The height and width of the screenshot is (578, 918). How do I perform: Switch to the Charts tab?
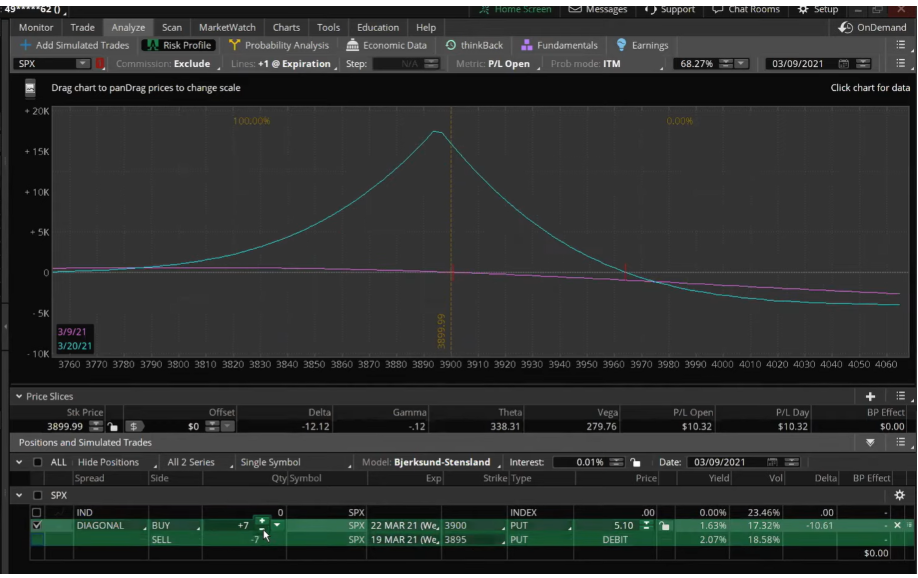(286, 27)
